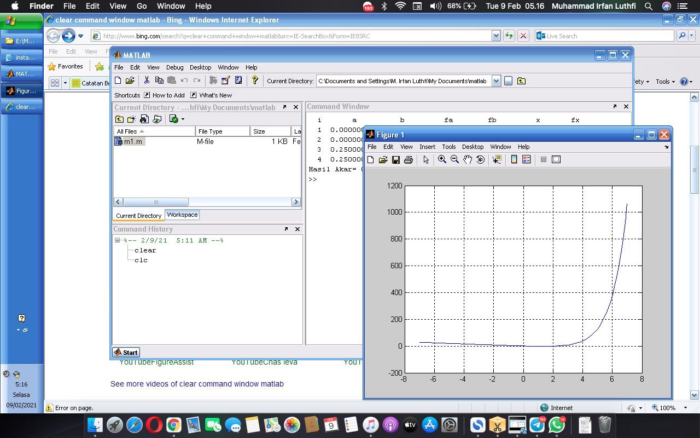Click Print Figure printer icon

408,160
